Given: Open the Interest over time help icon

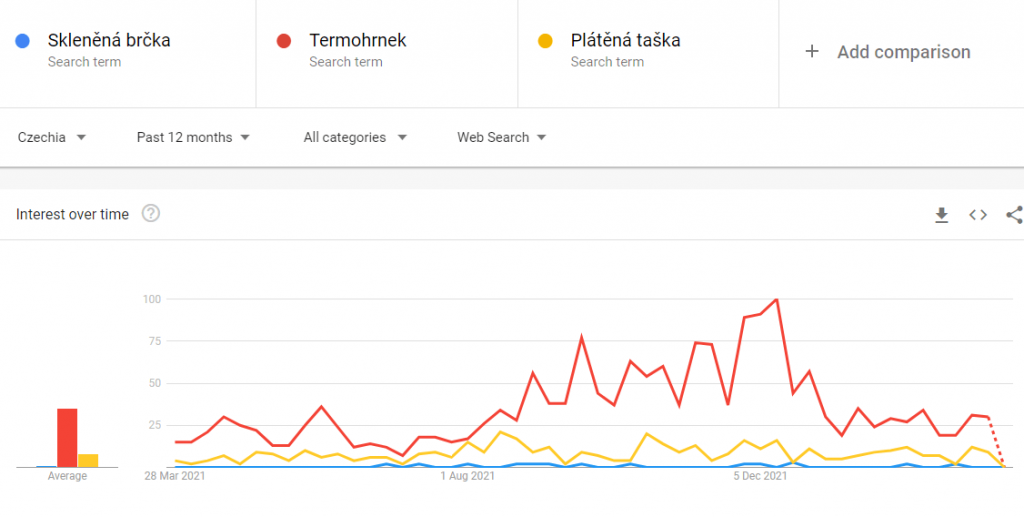Looking at the screenshot, I should pos(151,213).
